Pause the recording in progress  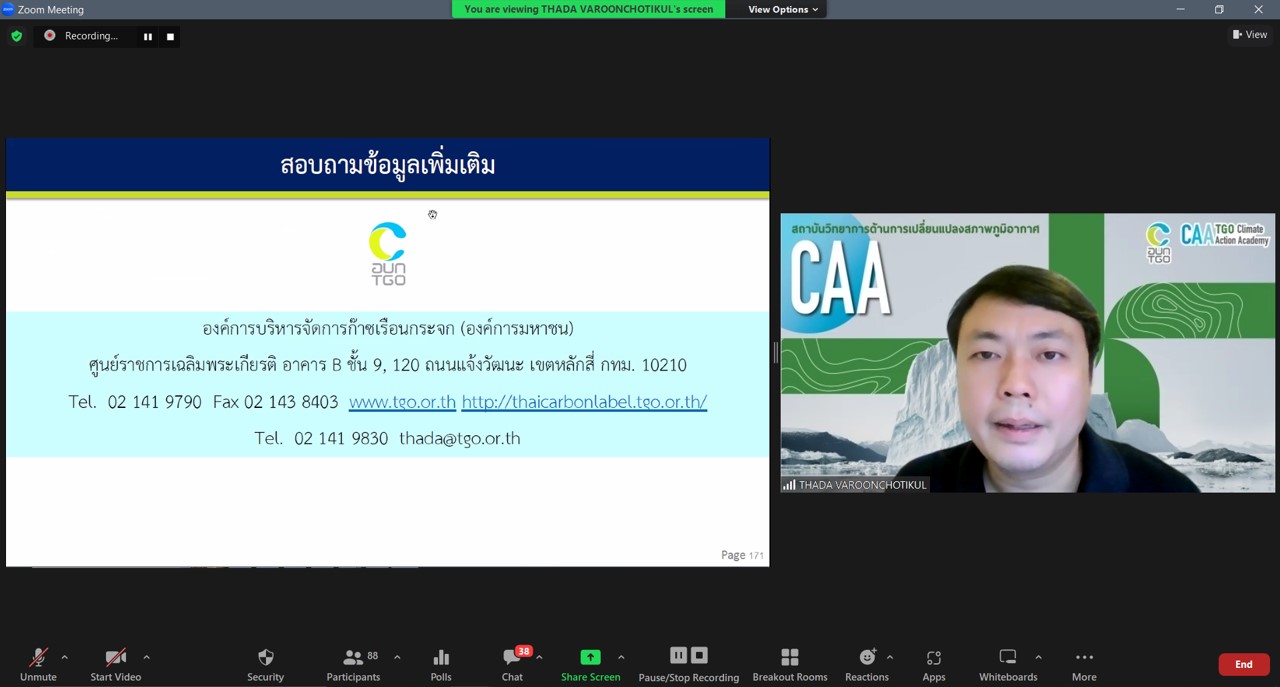click(x=147, y=36)
